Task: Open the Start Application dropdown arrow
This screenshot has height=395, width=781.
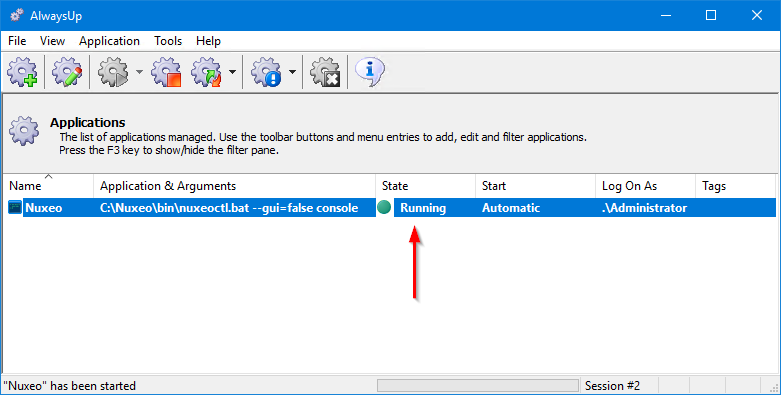Action: [139, 73]
